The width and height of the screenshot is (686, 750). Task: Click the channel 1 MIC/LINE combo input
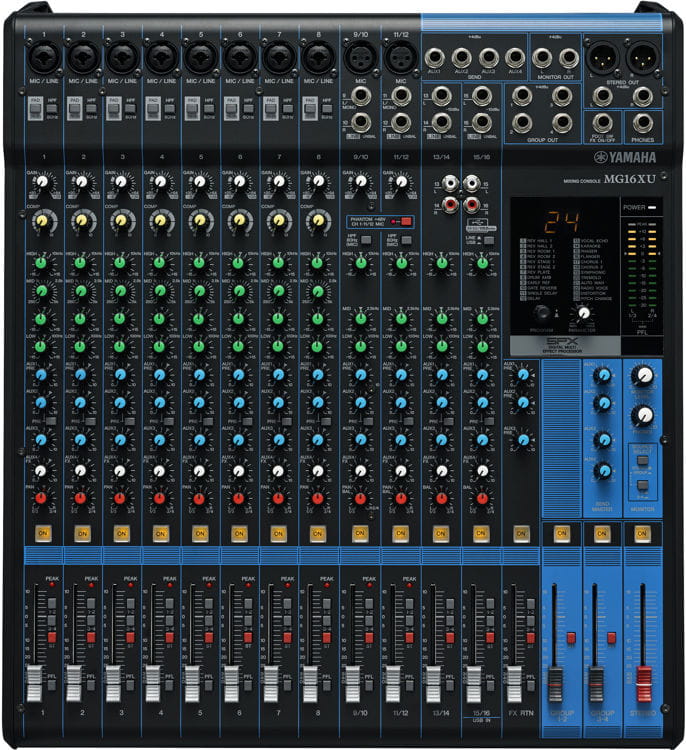coord(42,57)
